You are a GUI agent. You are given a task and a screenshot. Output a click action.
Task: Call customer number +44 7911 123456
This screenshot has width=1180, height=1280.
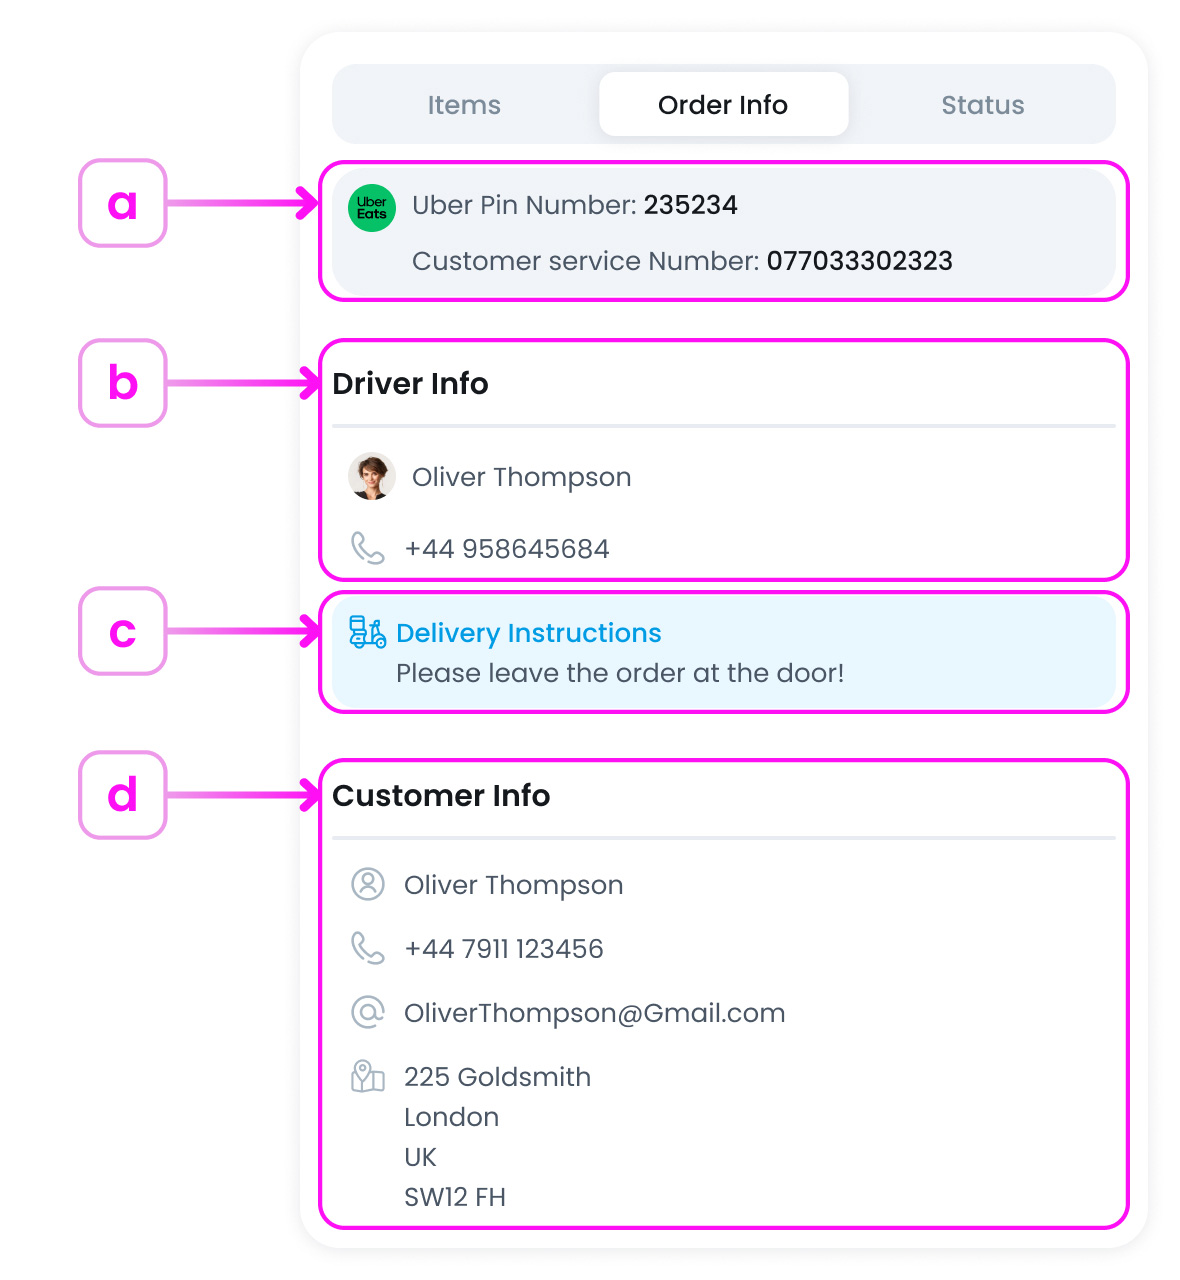pyautogui.click(x=503, y=949)
